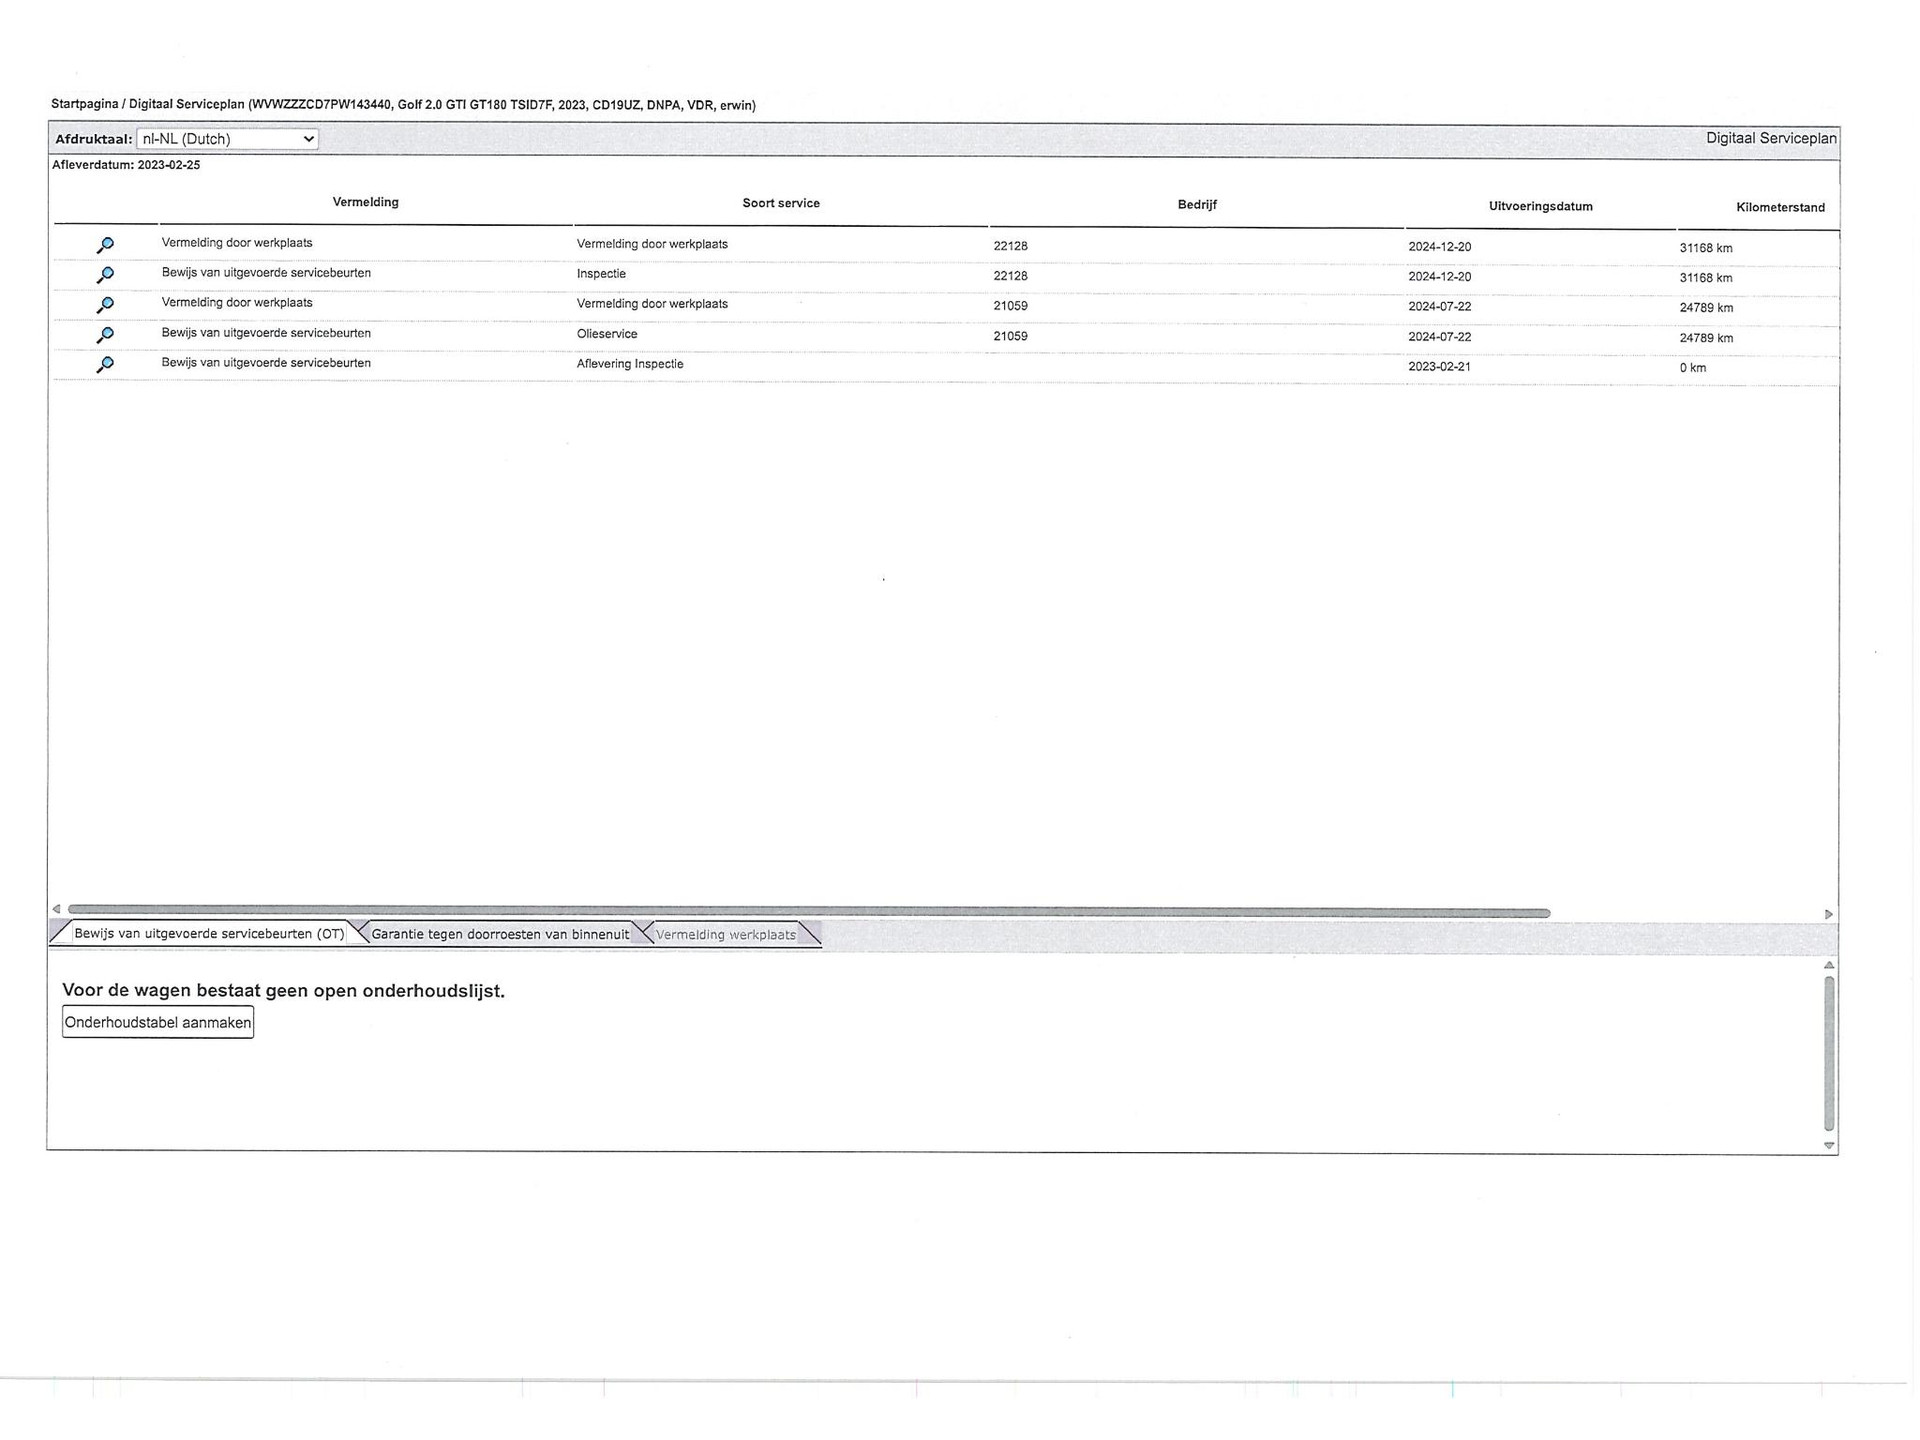This screenshot has width=1920, height=1440.
Task: Click the Kilometerstand column header
Action: pyautogui.click(x=1780, y=207)
